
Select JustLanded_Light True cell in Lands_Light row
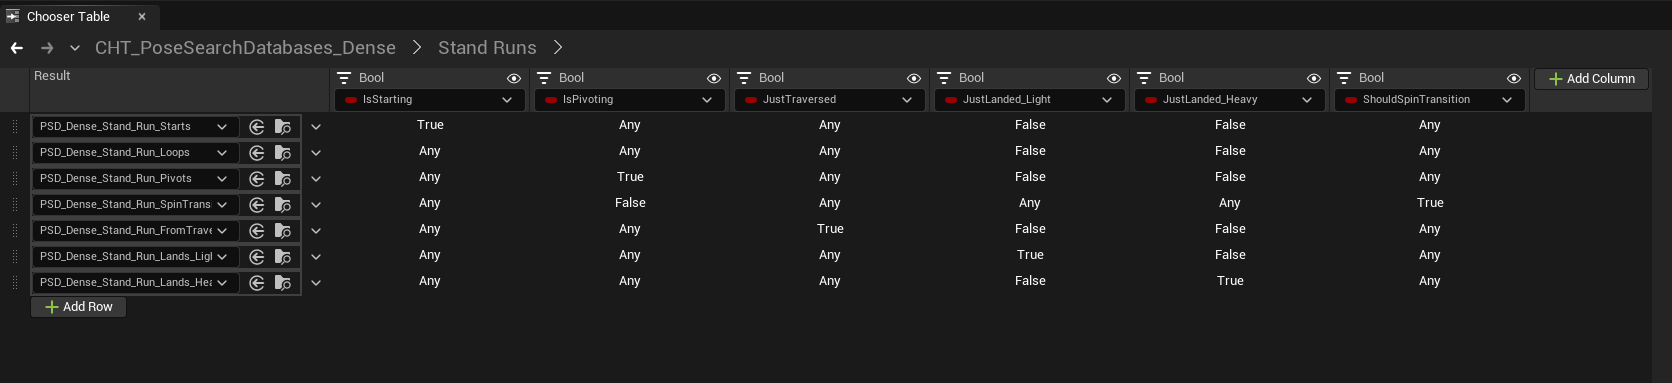coord(1030,255)
